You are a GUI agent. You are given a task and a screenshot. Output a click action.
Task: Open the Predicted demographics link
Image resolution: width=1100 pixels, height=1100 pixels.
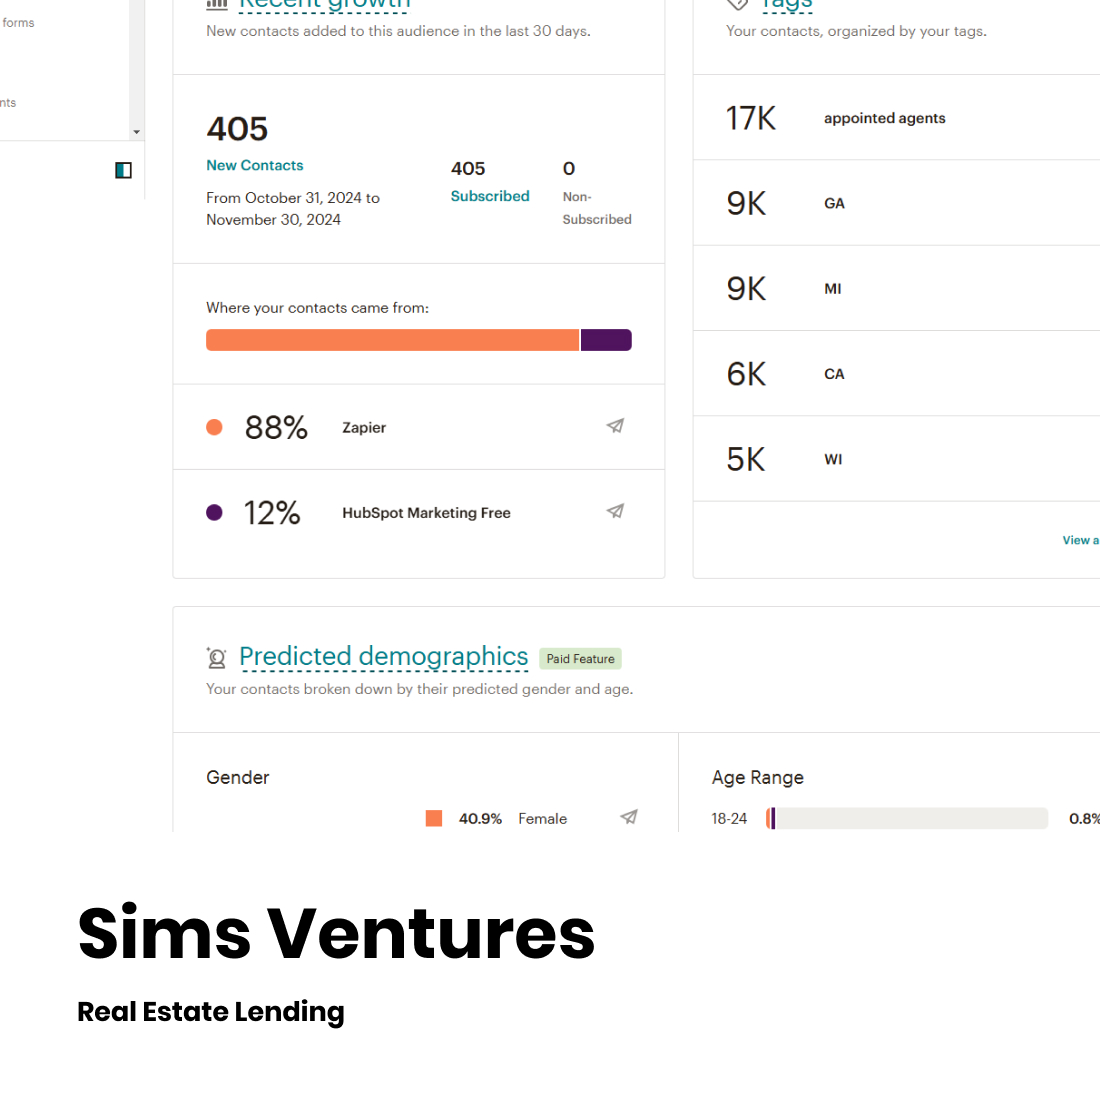point(384,657)
